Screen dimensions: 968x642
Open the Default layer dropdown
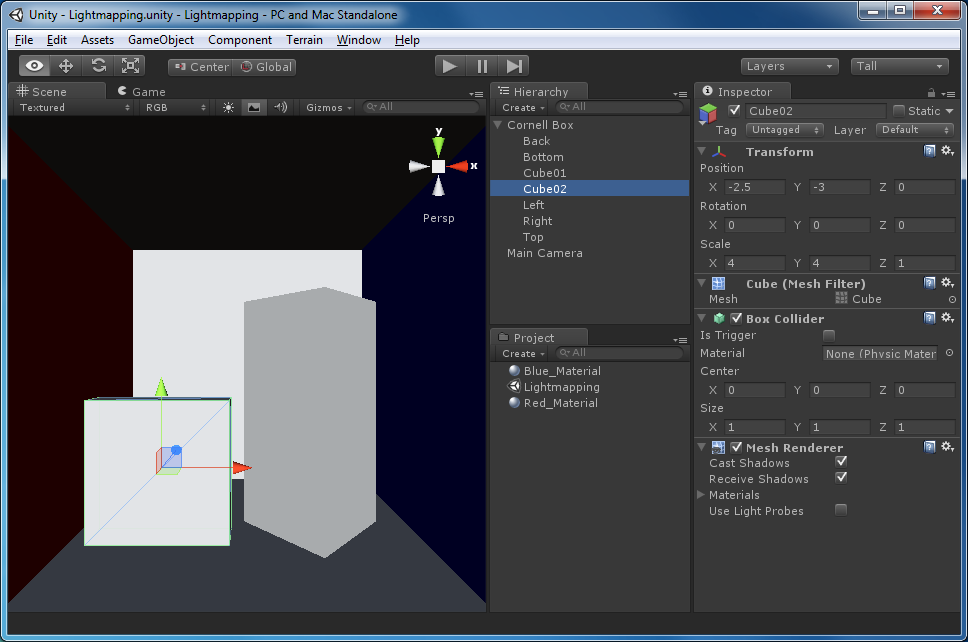point(915,130)
